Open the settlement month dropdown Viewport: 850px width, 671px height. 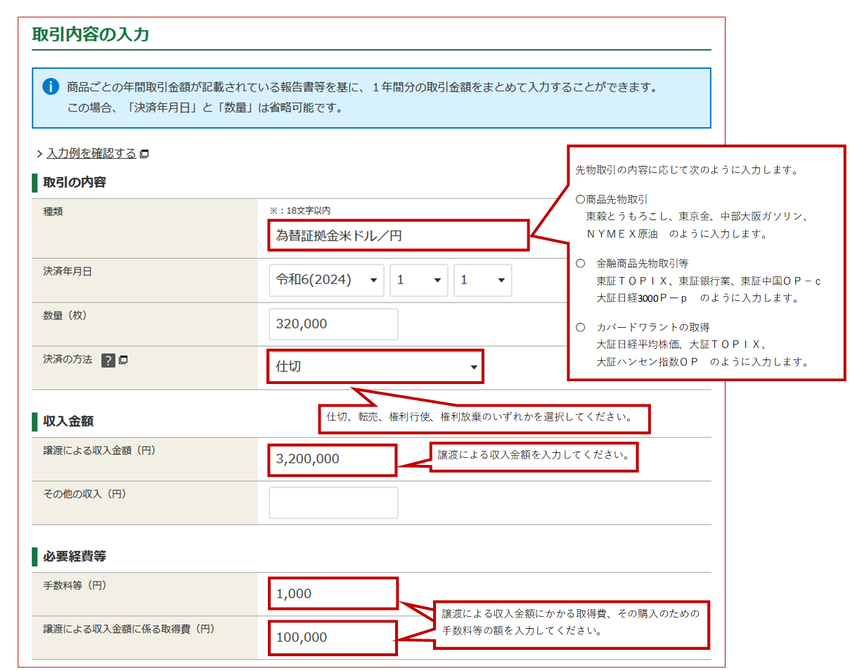419,280
